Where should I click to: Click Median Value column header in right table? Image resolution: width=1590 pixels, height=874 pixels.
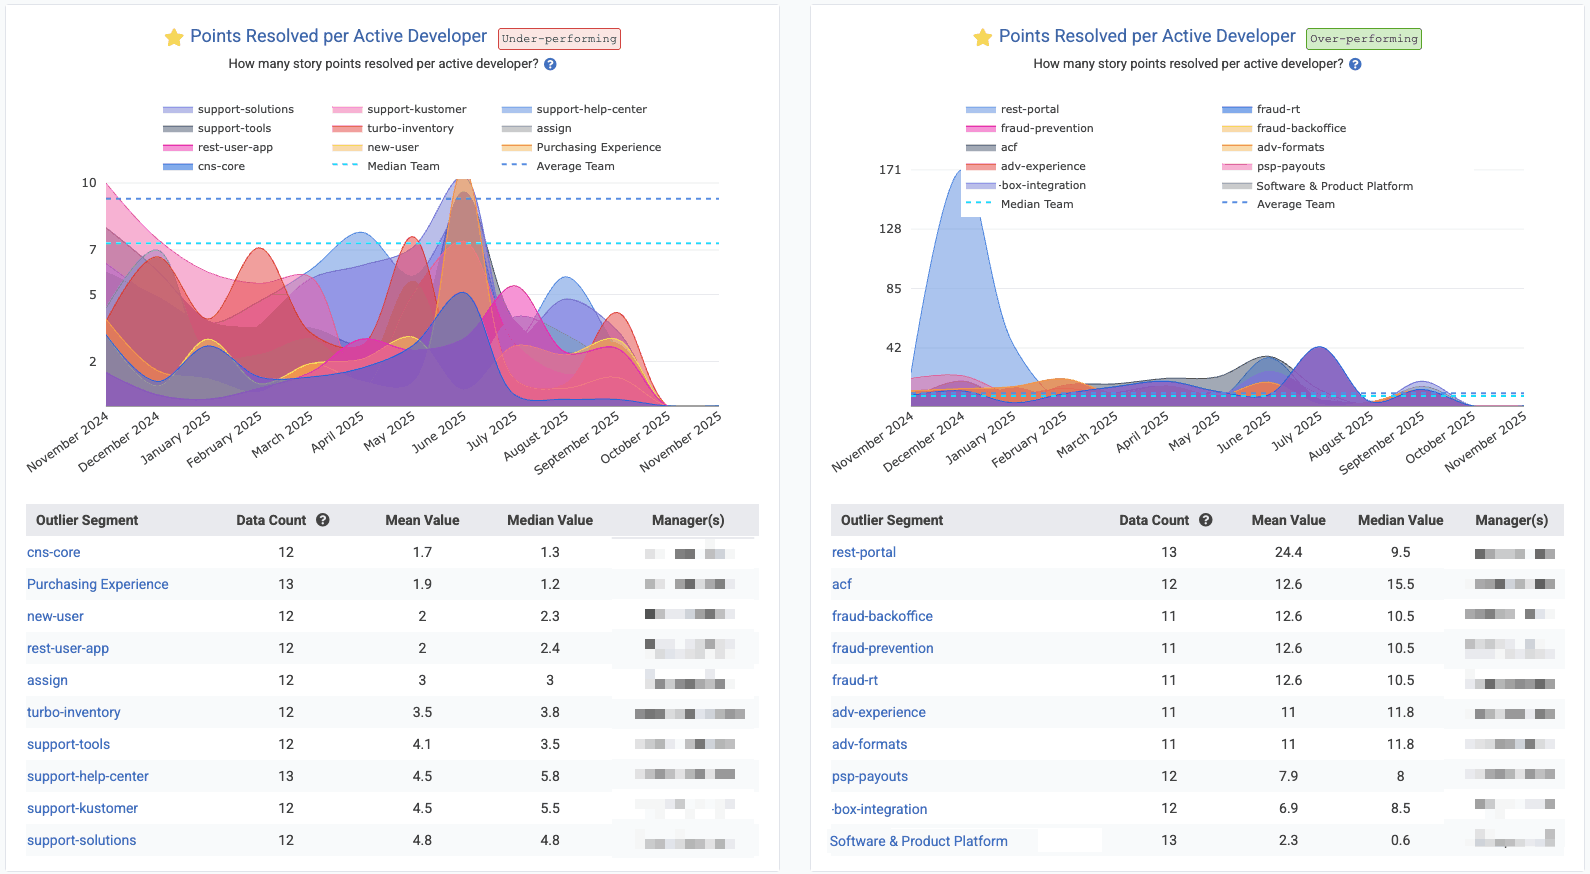tap(1400, 520)
